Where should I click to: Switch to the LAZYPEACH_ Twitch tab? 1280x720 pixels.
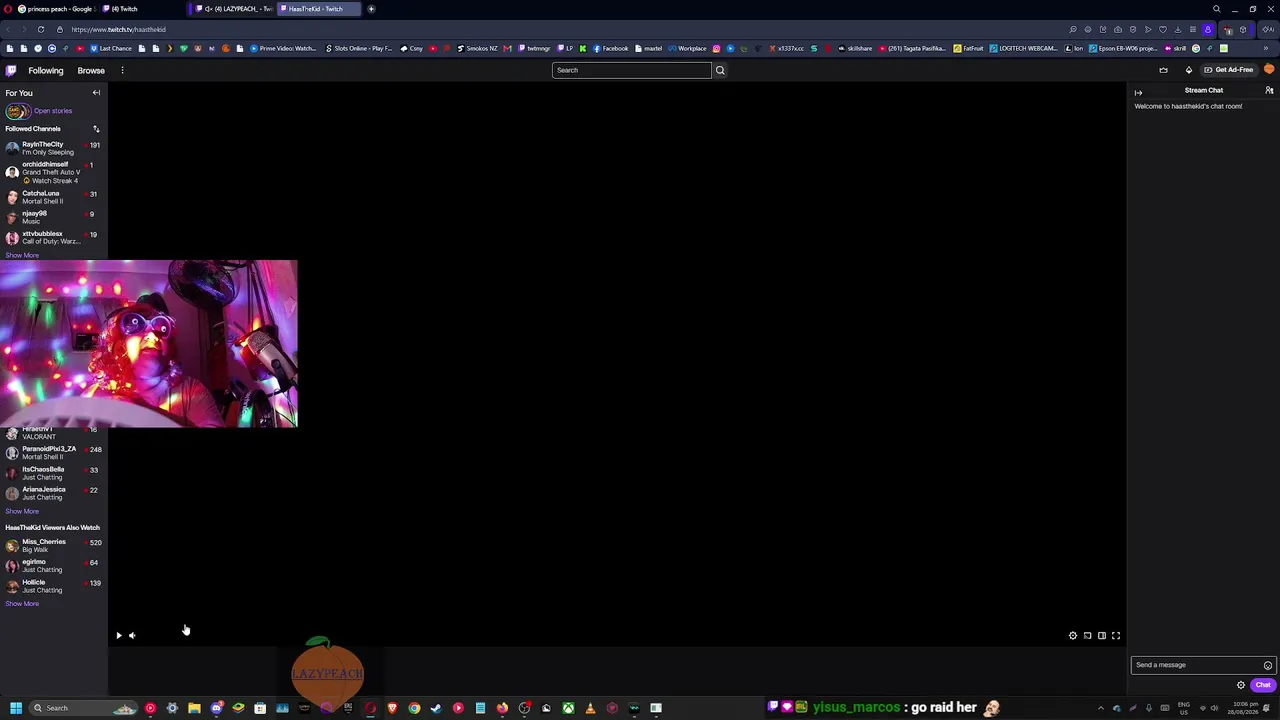click(233, 9)
